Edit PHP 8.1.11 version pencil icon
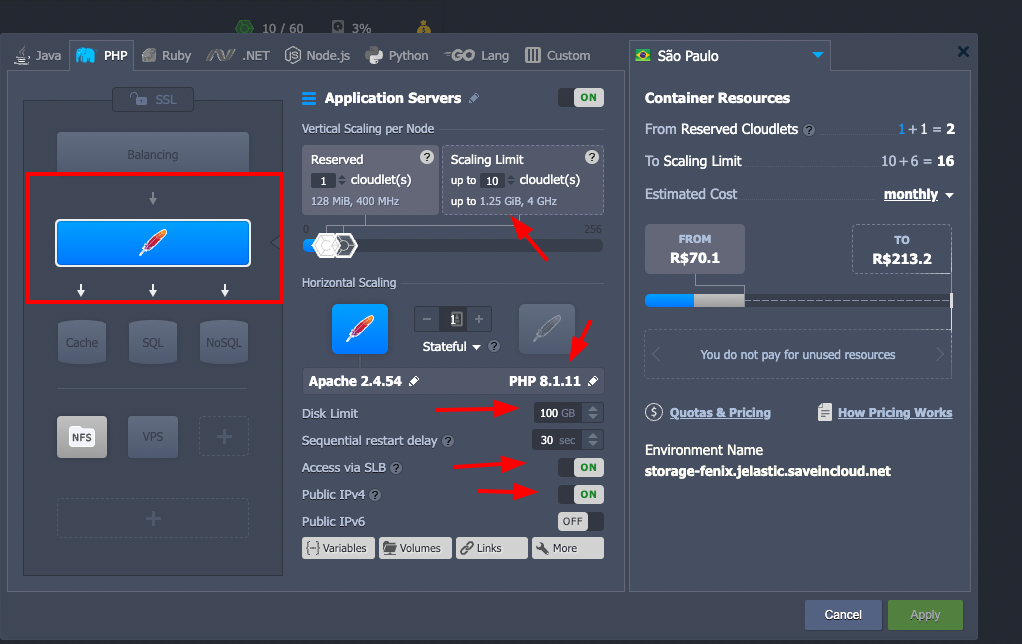 pyautogui.click(x=593, y=382)
